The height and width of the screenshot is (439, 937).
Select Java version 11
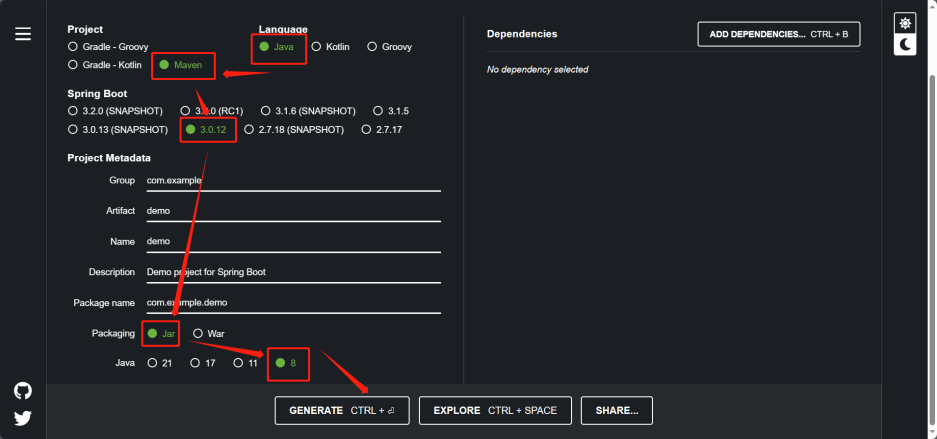click(x=246, y=363)
